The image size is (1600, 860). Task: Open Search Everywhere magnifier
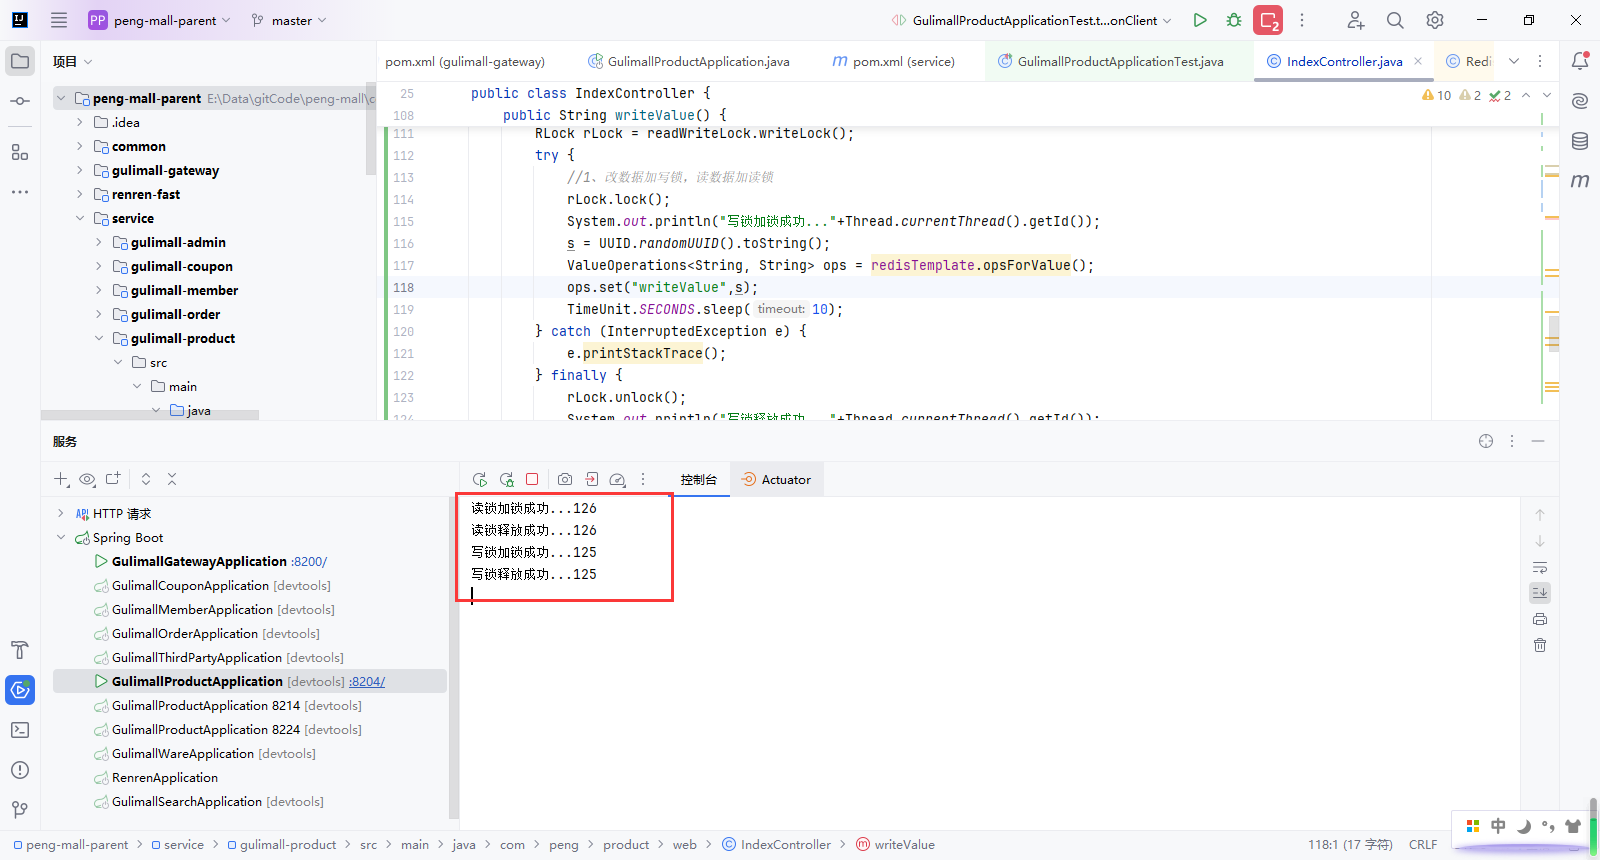coord(1395,20)
